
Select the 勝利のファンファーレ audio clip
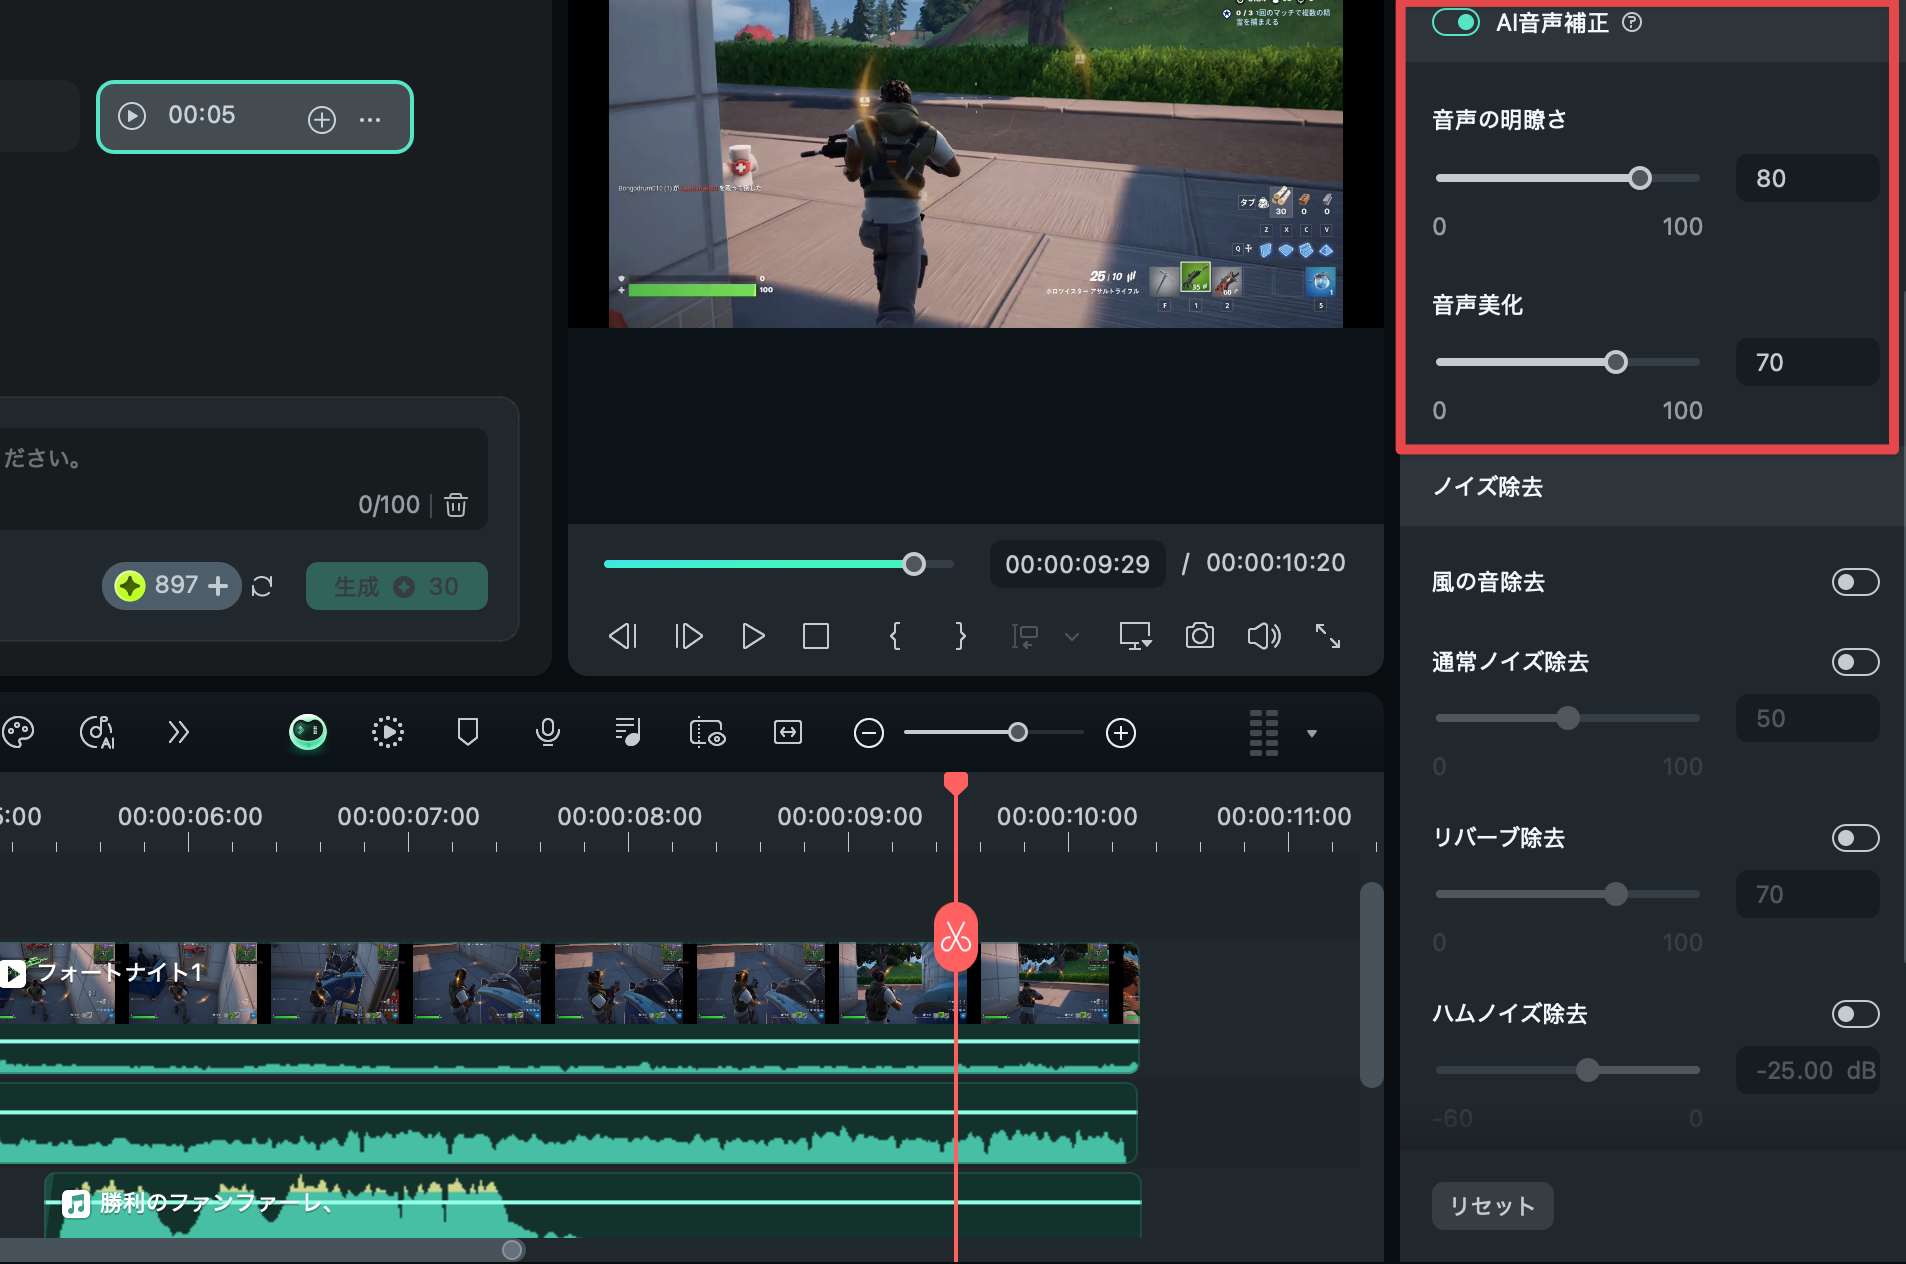(x=592, y=1204)
